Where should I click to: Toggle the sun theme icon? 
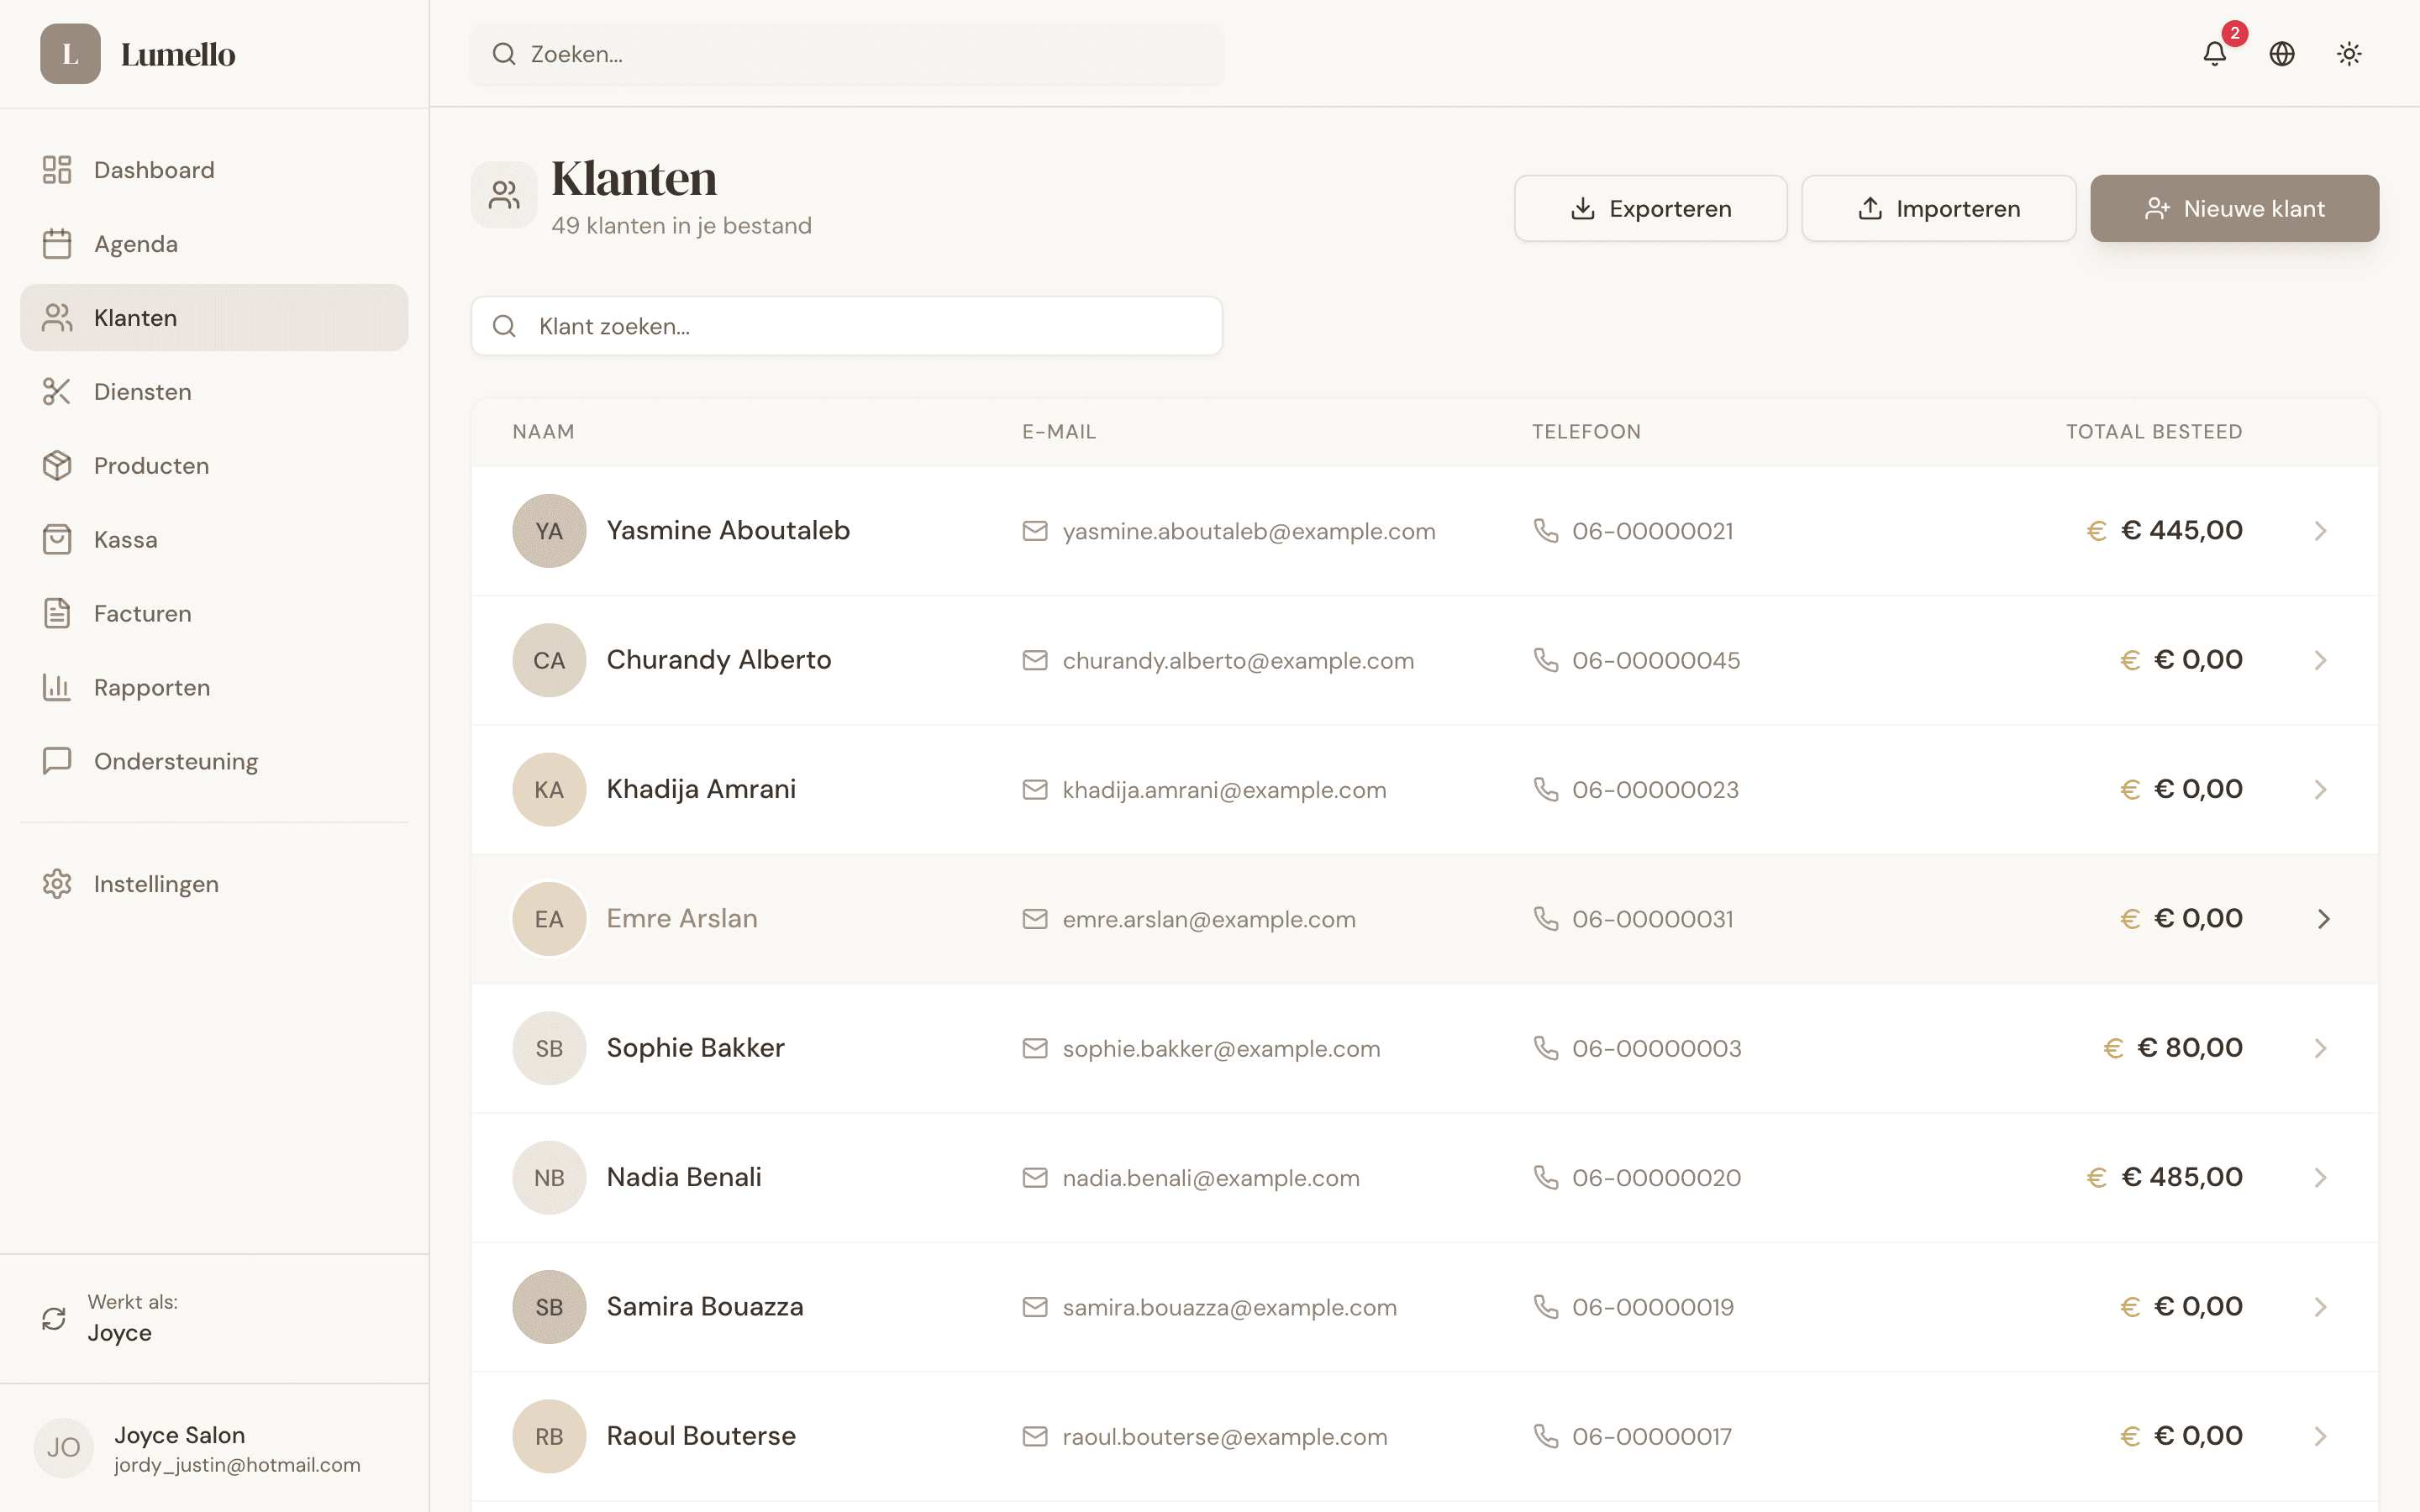point(2349,54)
